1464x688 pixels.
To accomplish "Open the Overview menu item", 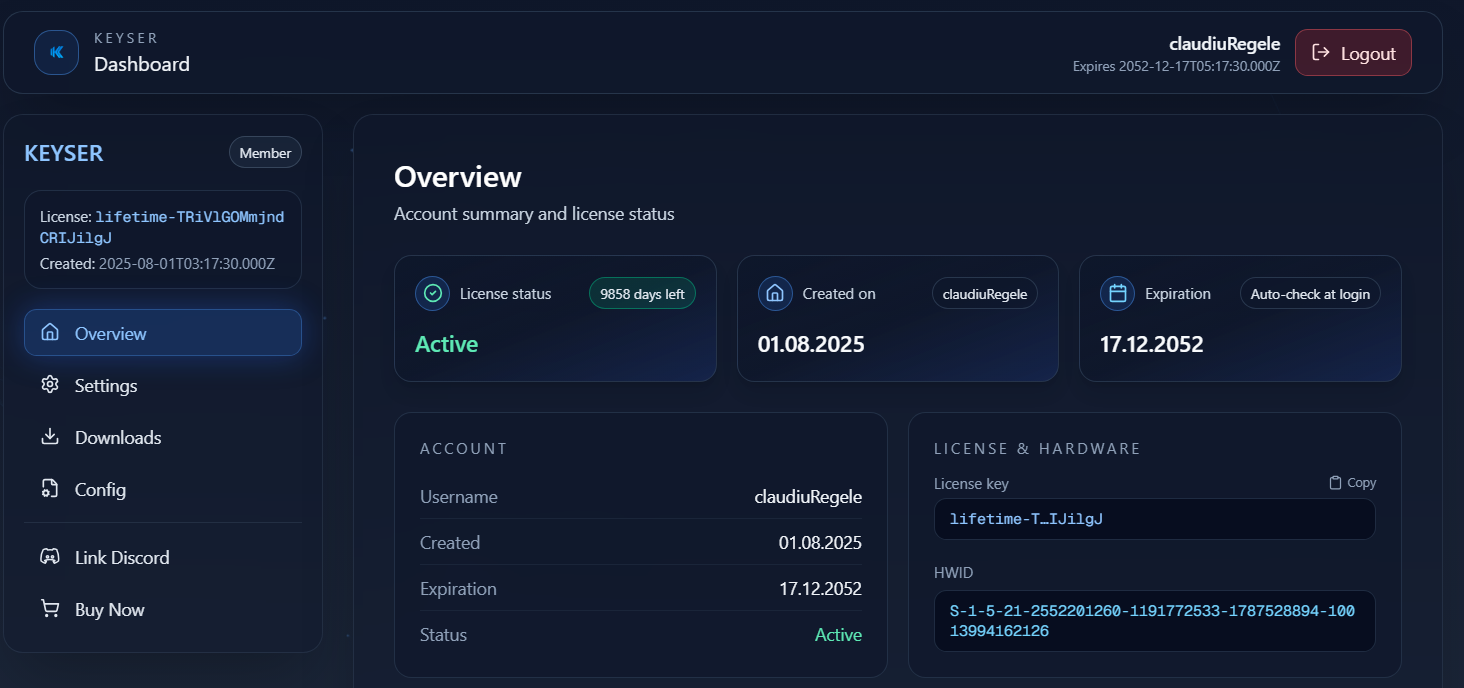I will 163,333.
